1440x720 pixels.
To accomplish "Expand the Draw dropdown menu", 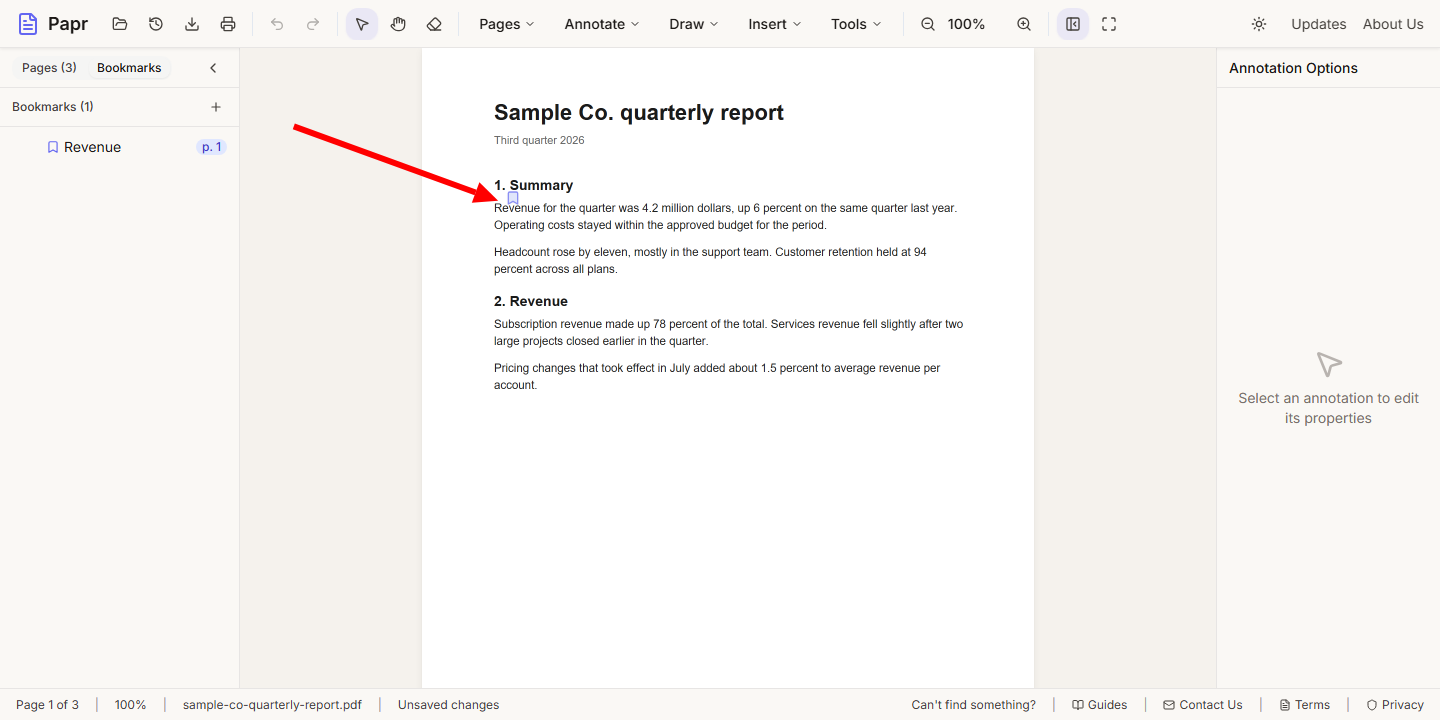I will 694,24.
